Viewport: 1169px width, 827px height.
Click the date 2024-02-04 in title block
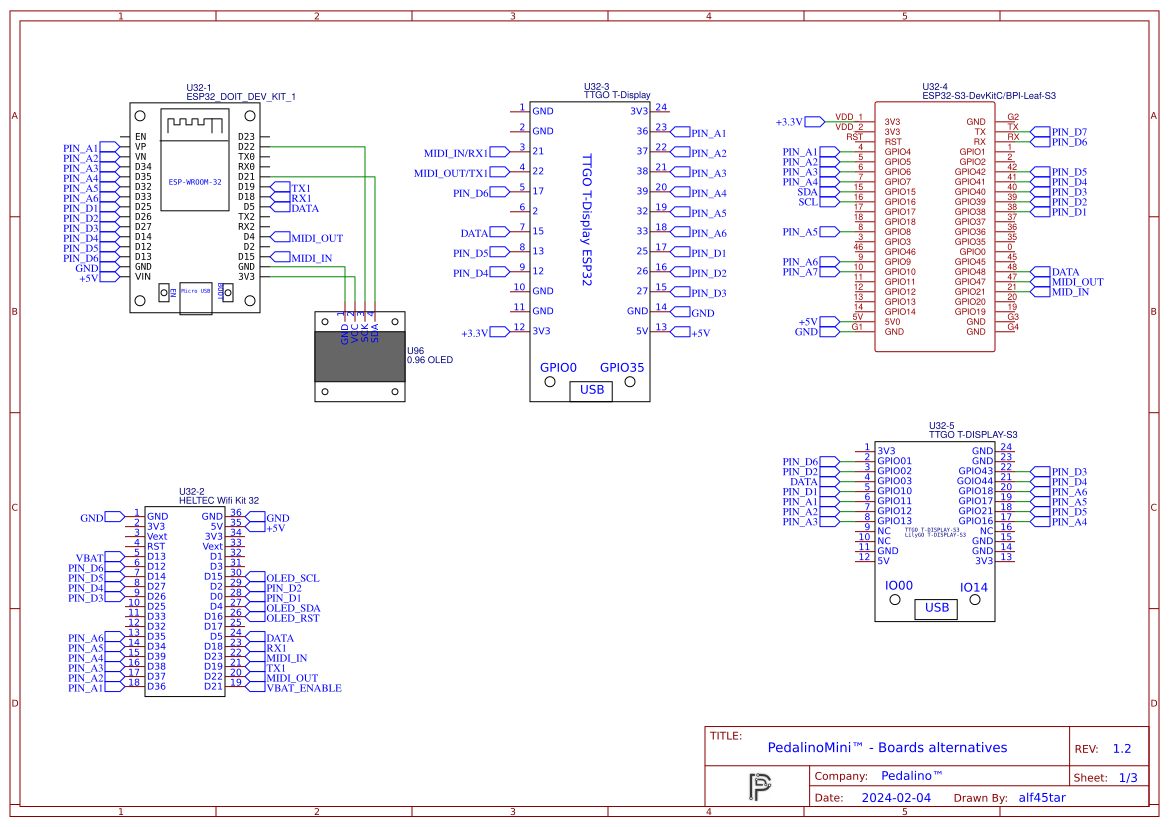click(896, 798)
